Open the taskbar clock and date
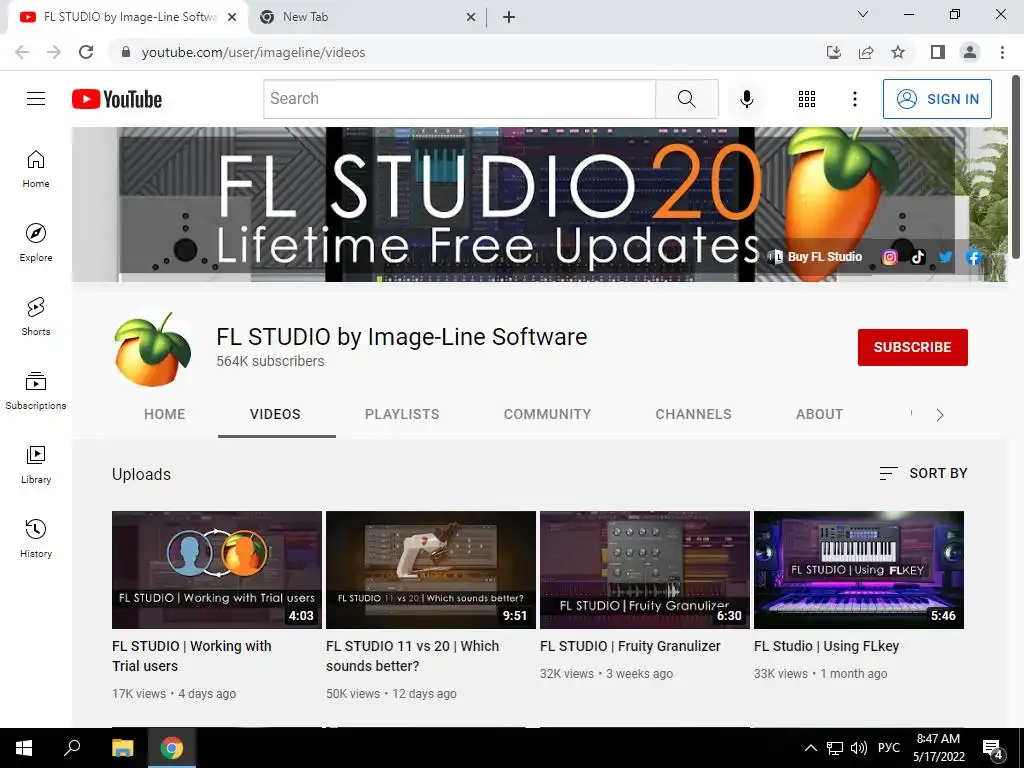The image size is (1024, 768). (x=938, y=748)
